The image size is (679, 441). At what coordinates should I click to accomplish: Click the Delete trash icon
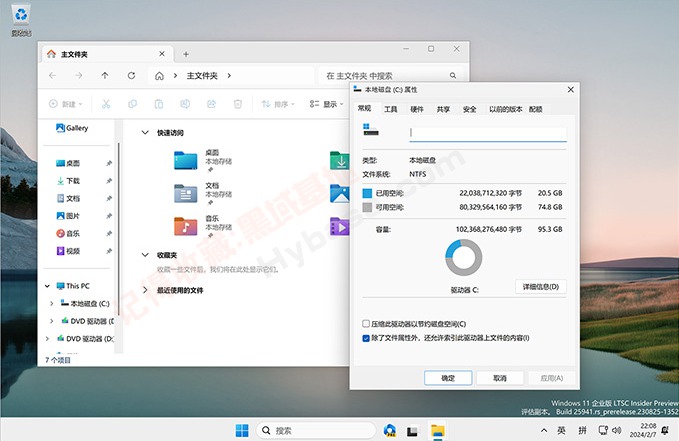[238, 104]
